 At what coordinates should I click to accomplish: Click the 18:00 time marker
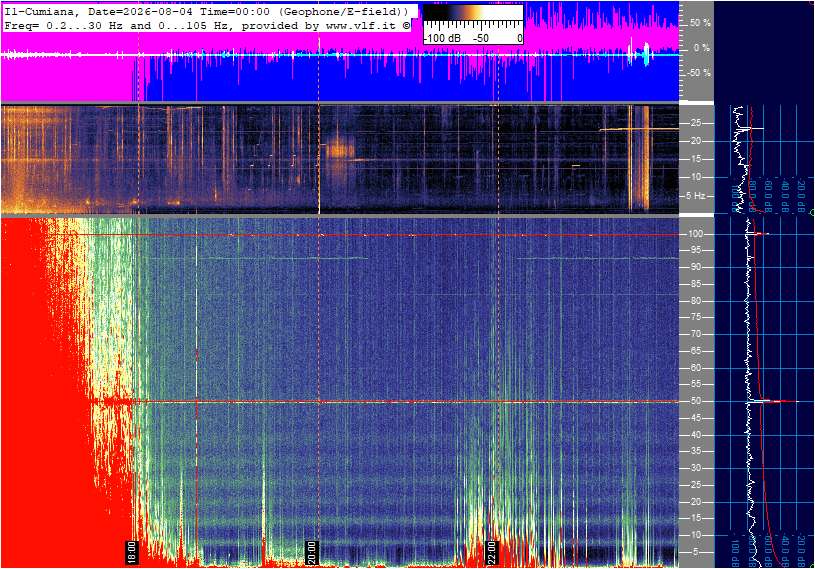click(132, 552)
